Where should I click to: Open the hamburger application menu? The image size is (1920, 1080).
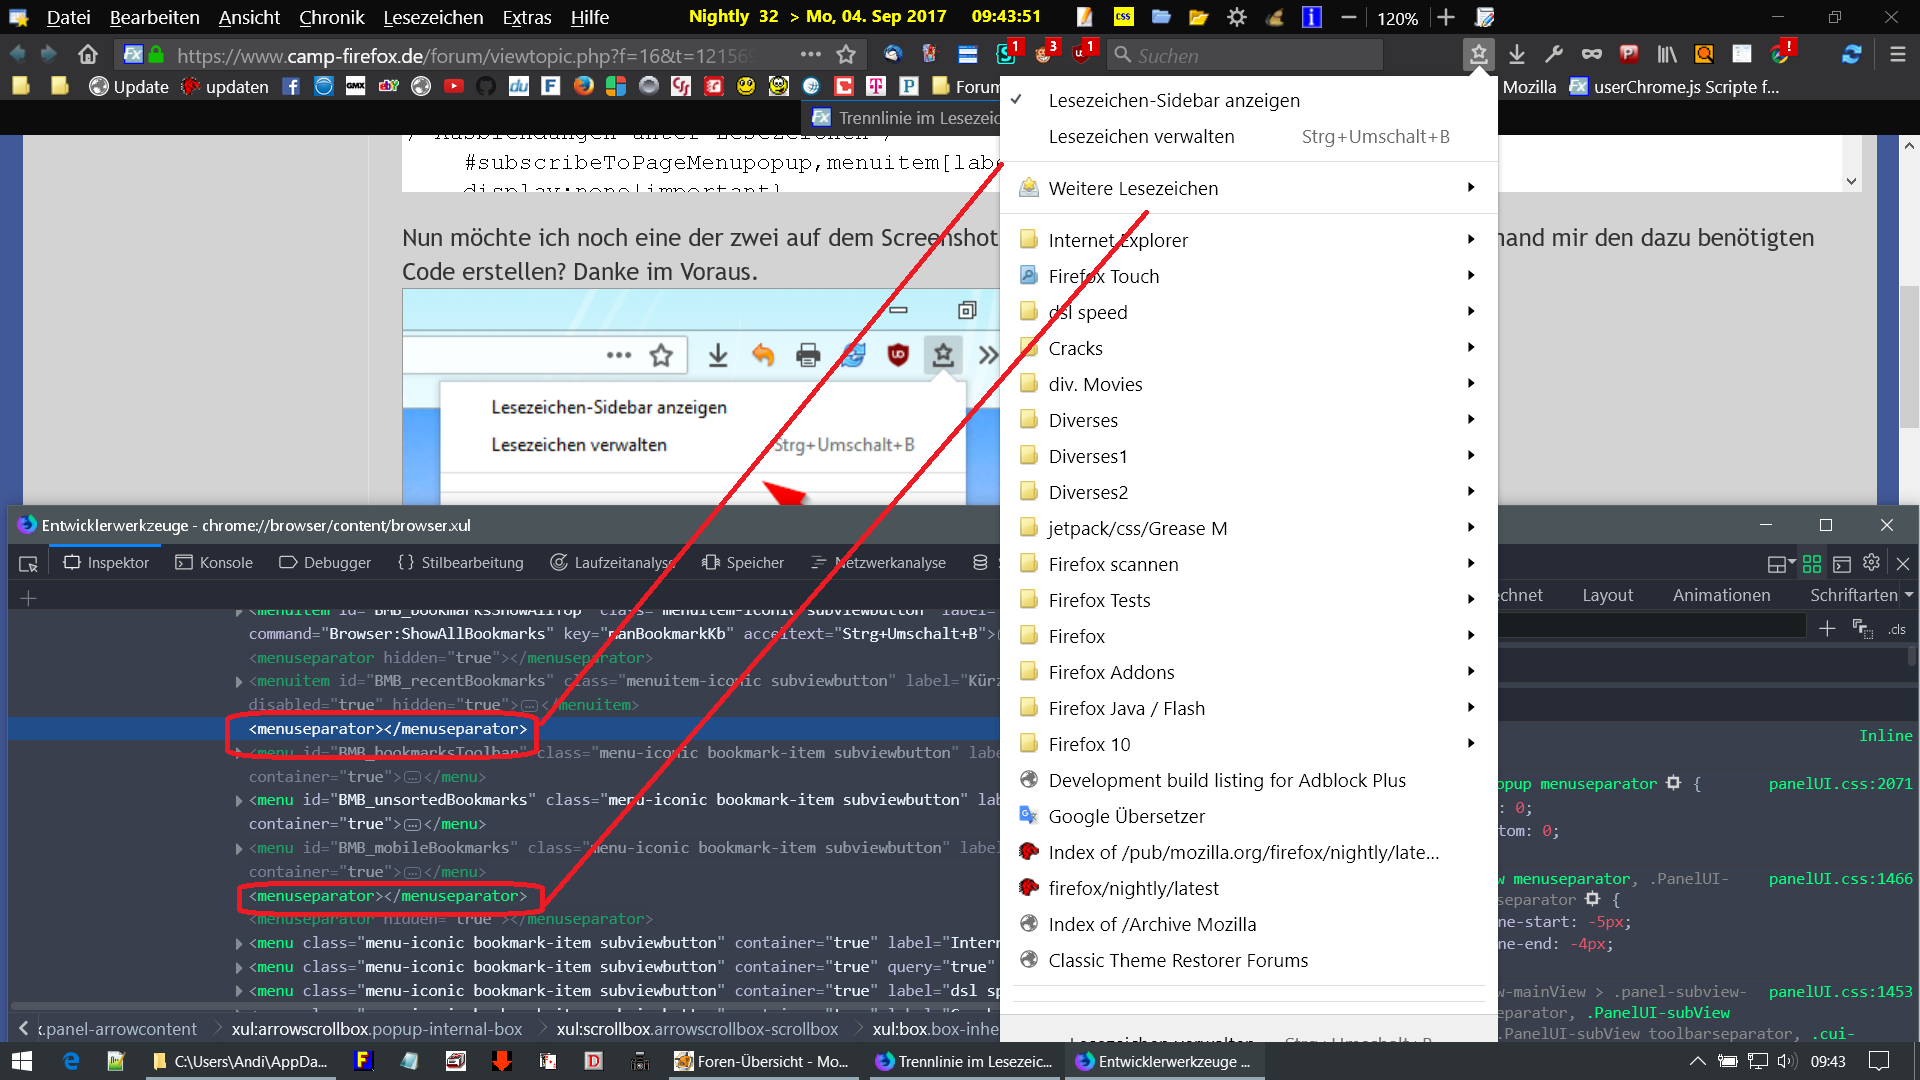point(1897,55)
